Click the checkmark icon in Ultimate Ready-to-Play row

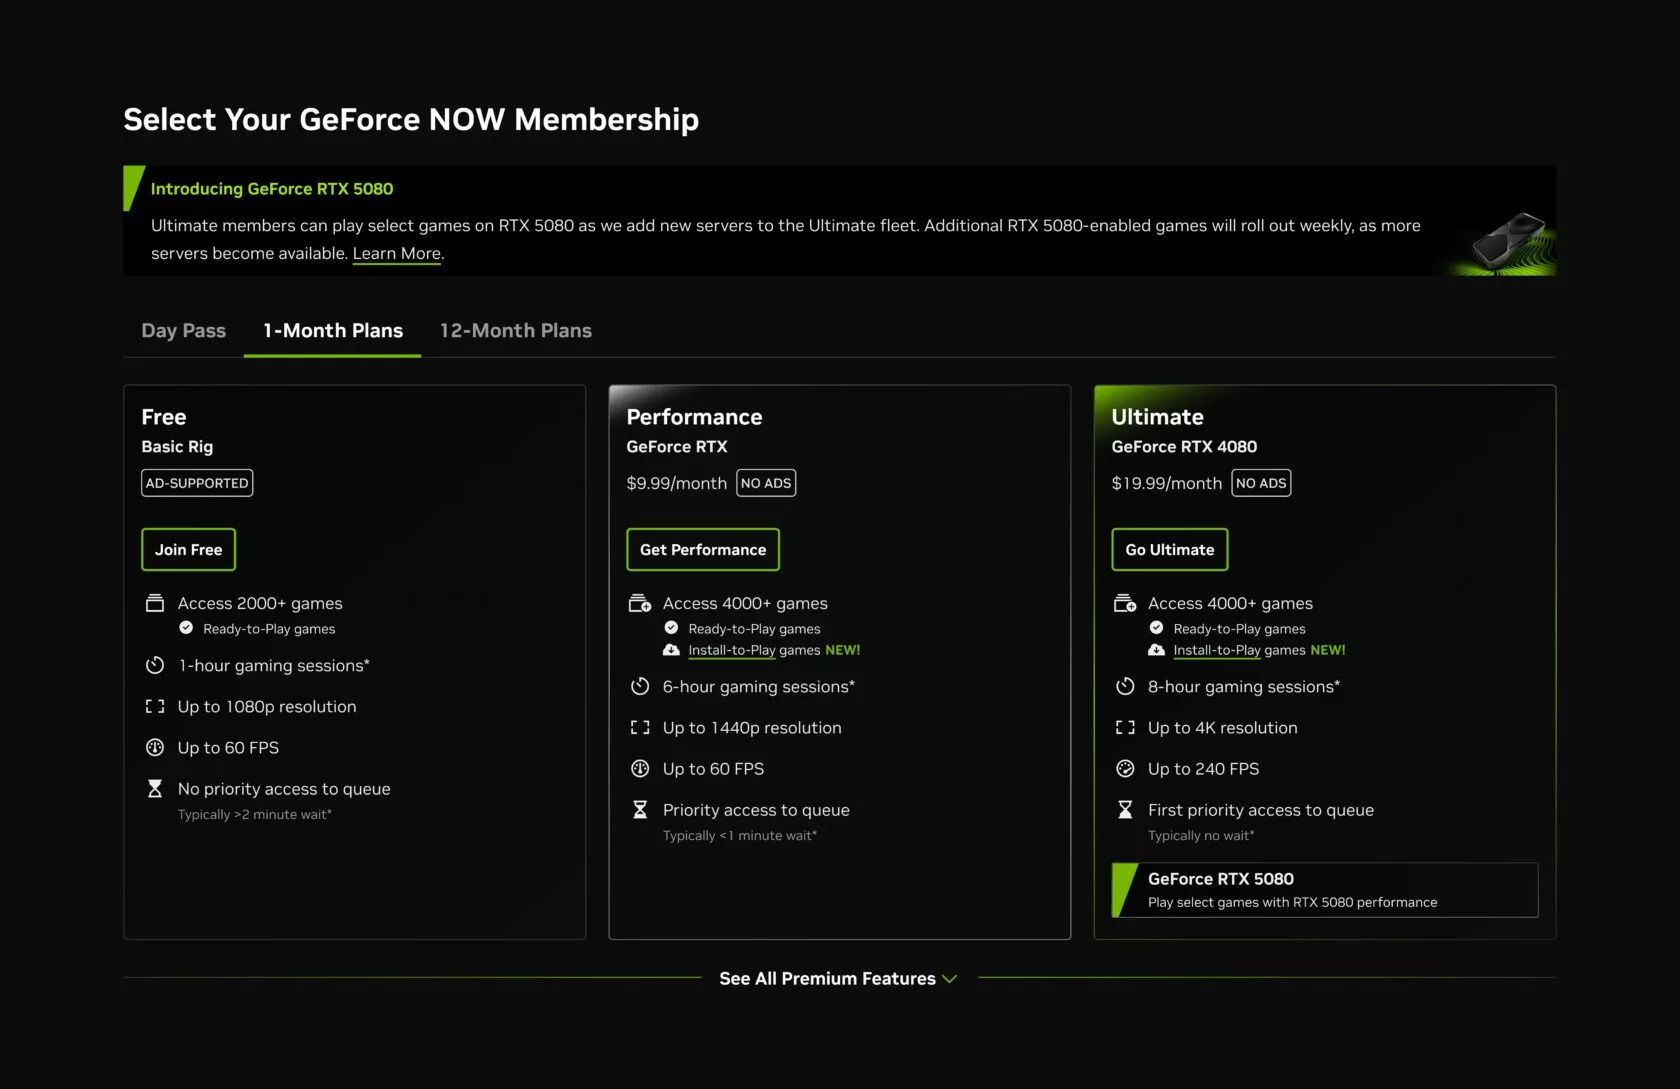1156,628
